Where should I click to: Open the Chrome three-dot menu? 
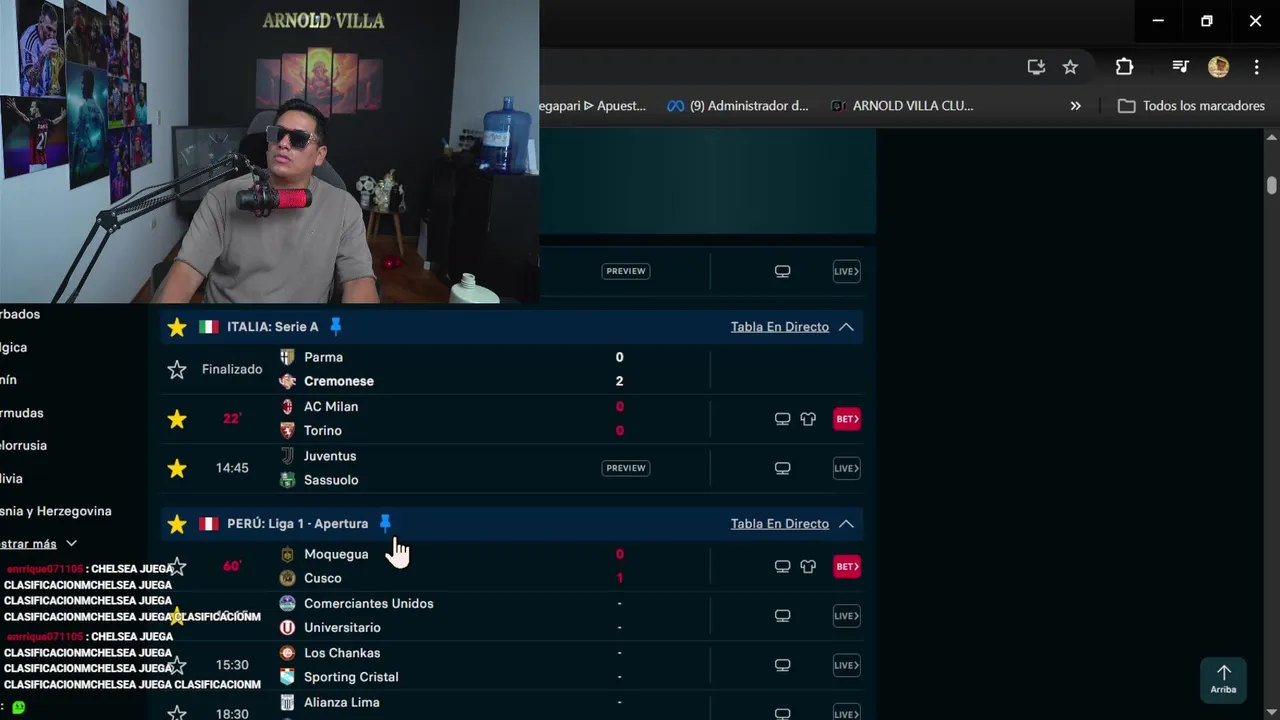tap(1256, 67)
